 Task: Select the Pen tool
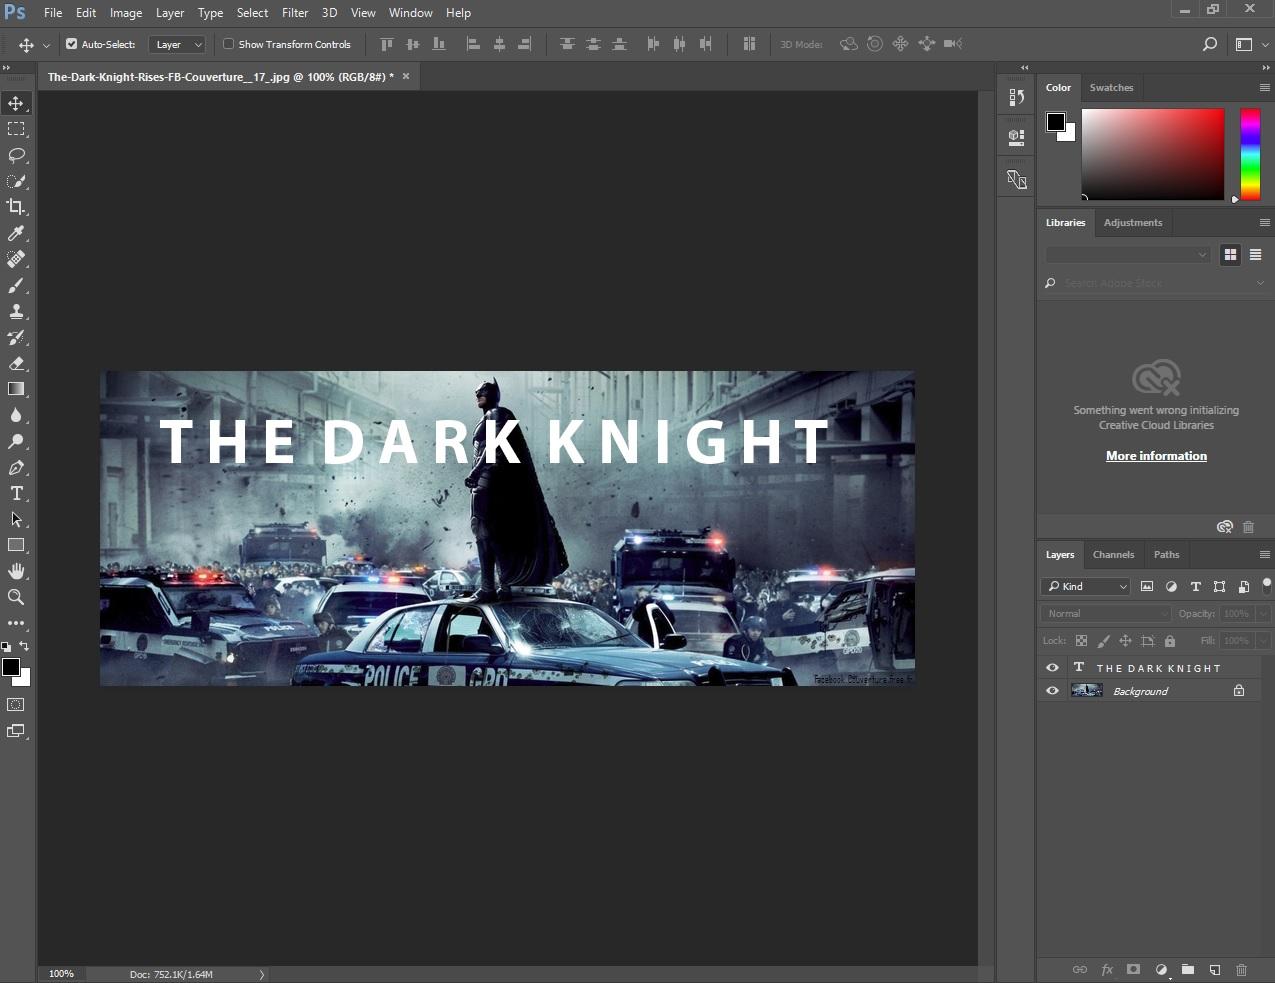[x=16, y=467]
